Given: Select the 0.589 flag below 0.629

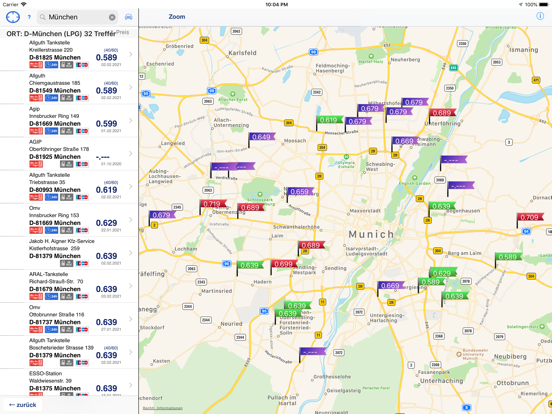Looking at the screenshot, I should point(432,282).
